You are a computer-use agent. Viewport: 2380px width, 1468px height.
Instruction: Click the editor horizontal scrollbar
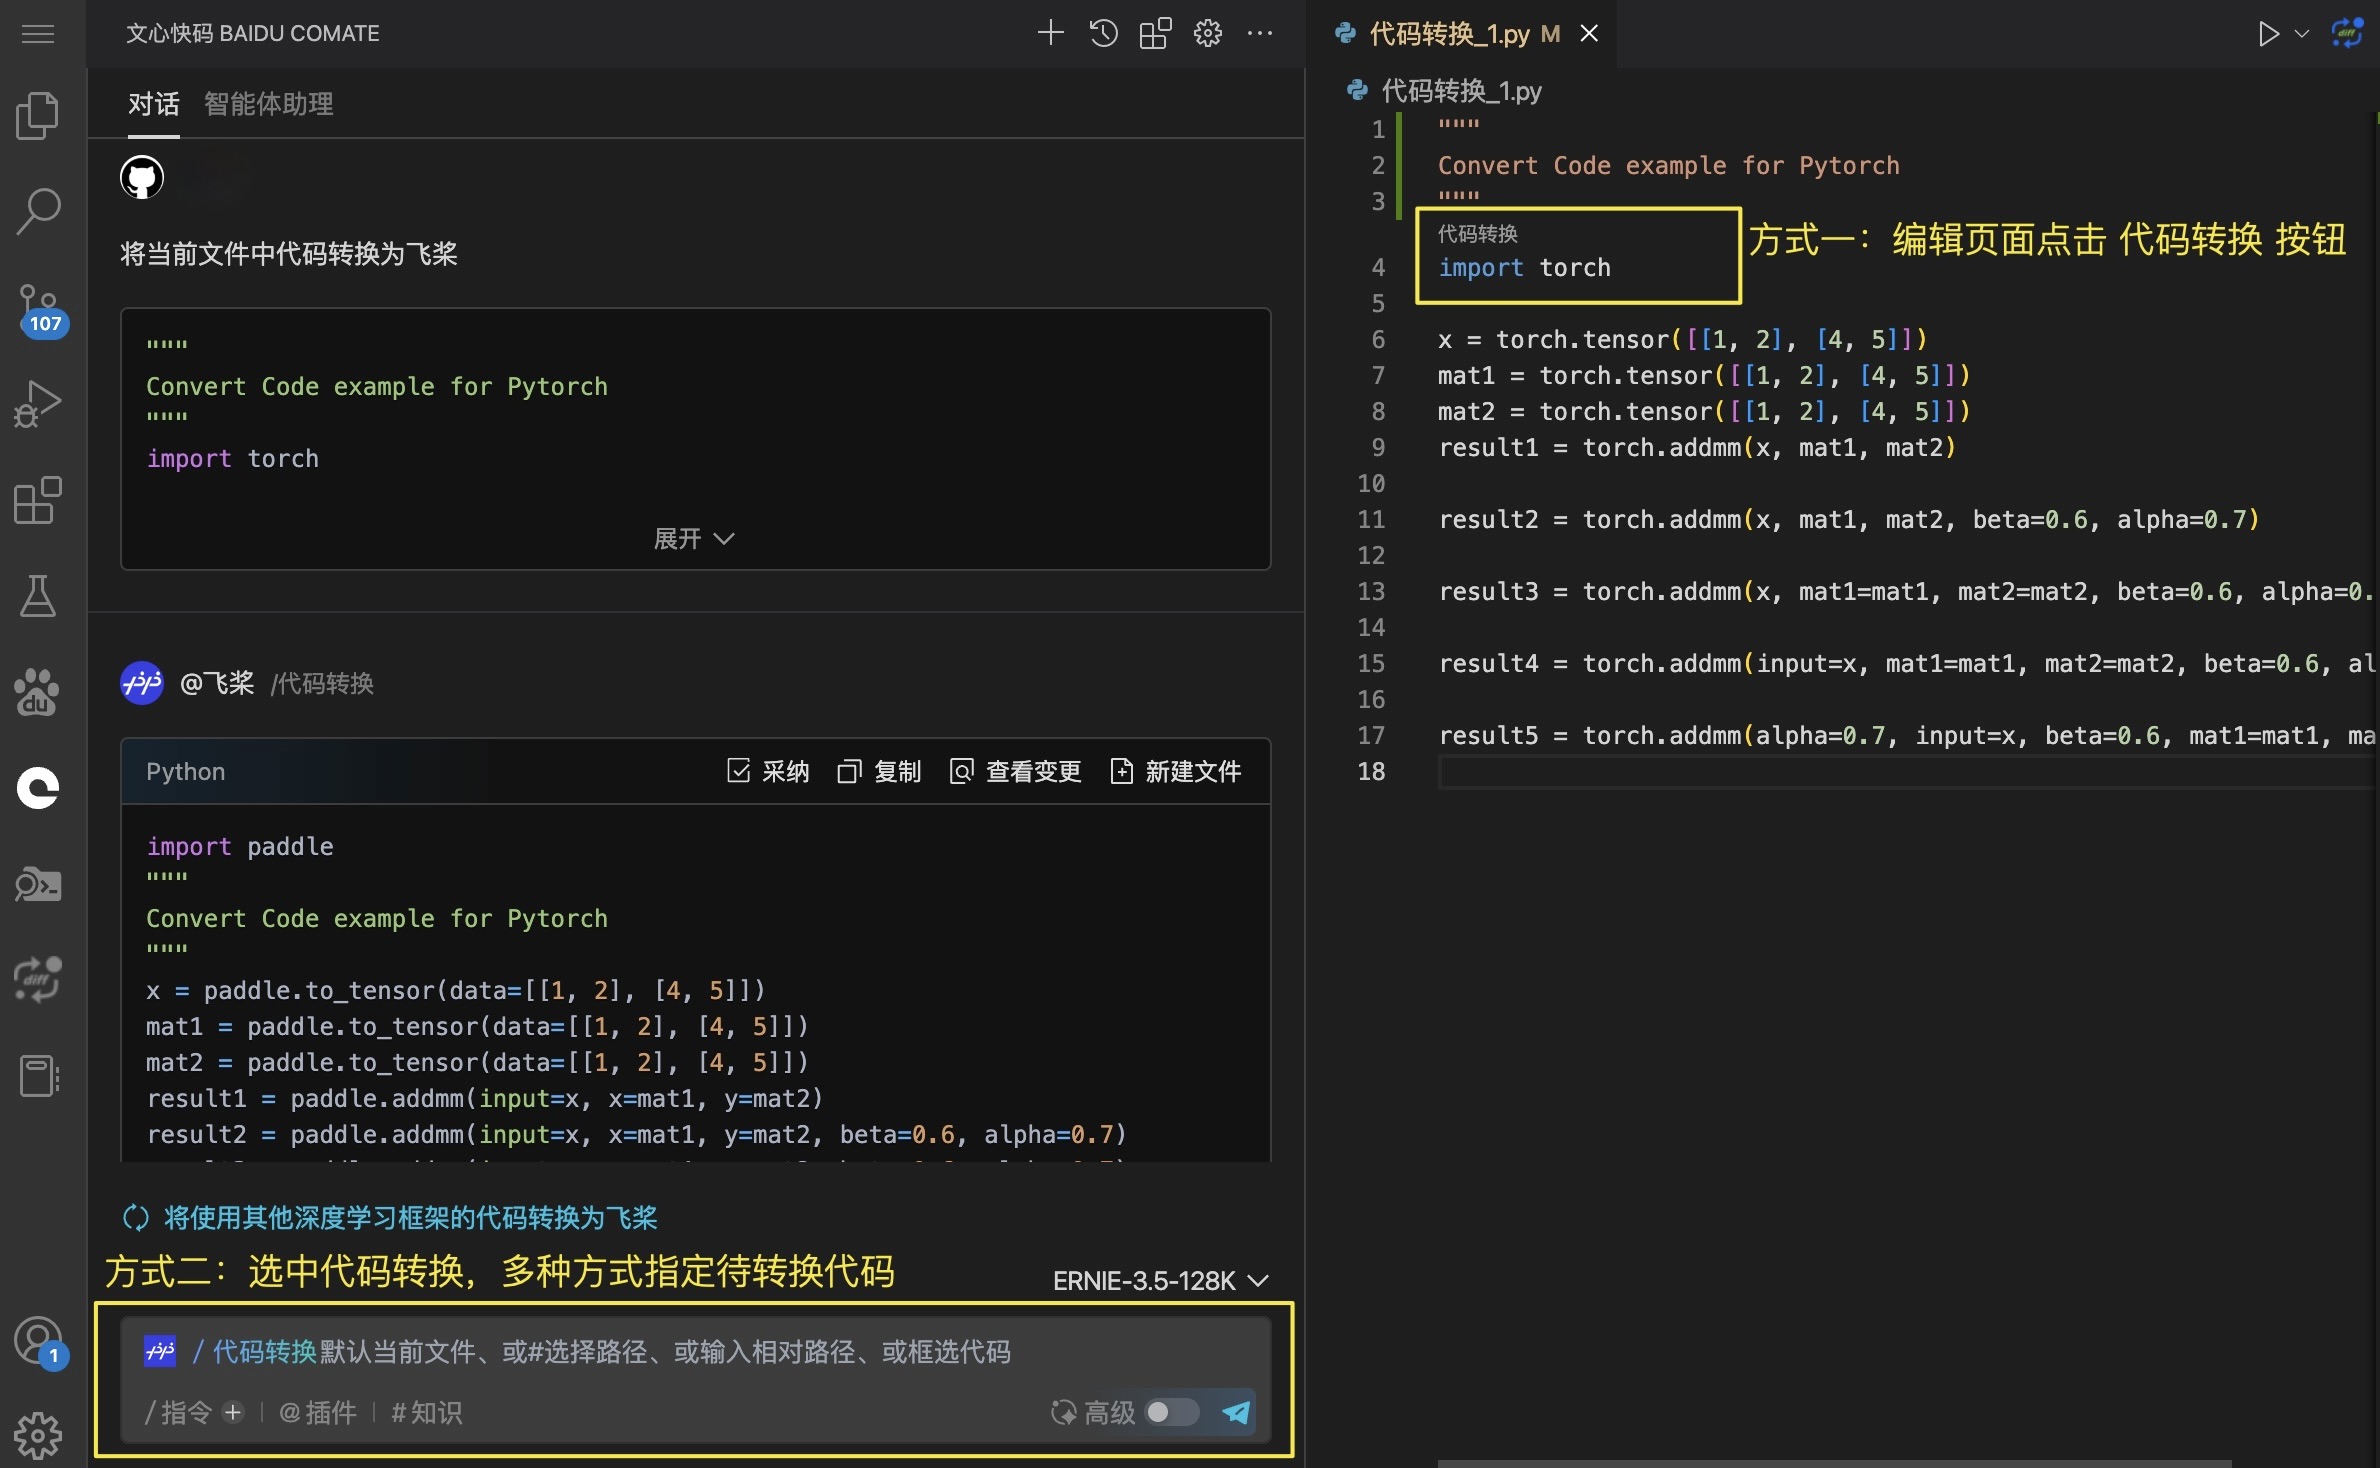(1834, 1463)
